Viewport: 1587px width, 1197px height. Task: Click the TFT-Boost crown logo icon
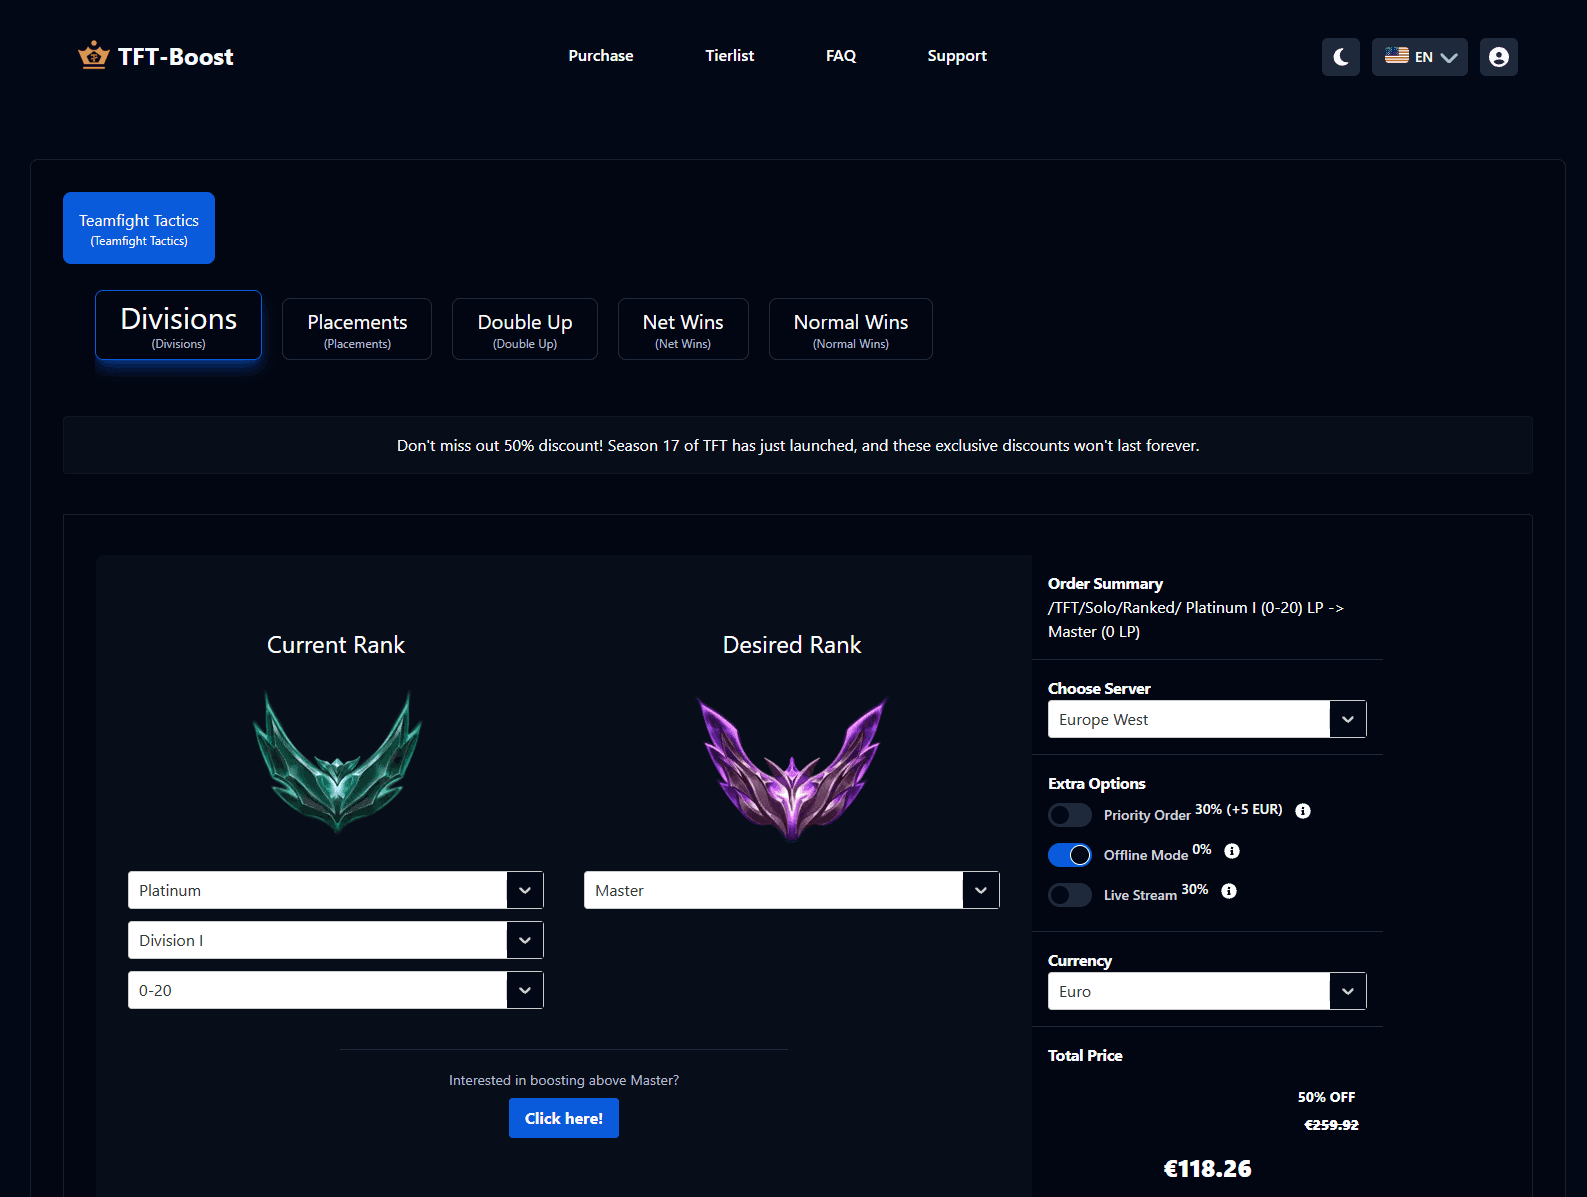pos(94,55)
